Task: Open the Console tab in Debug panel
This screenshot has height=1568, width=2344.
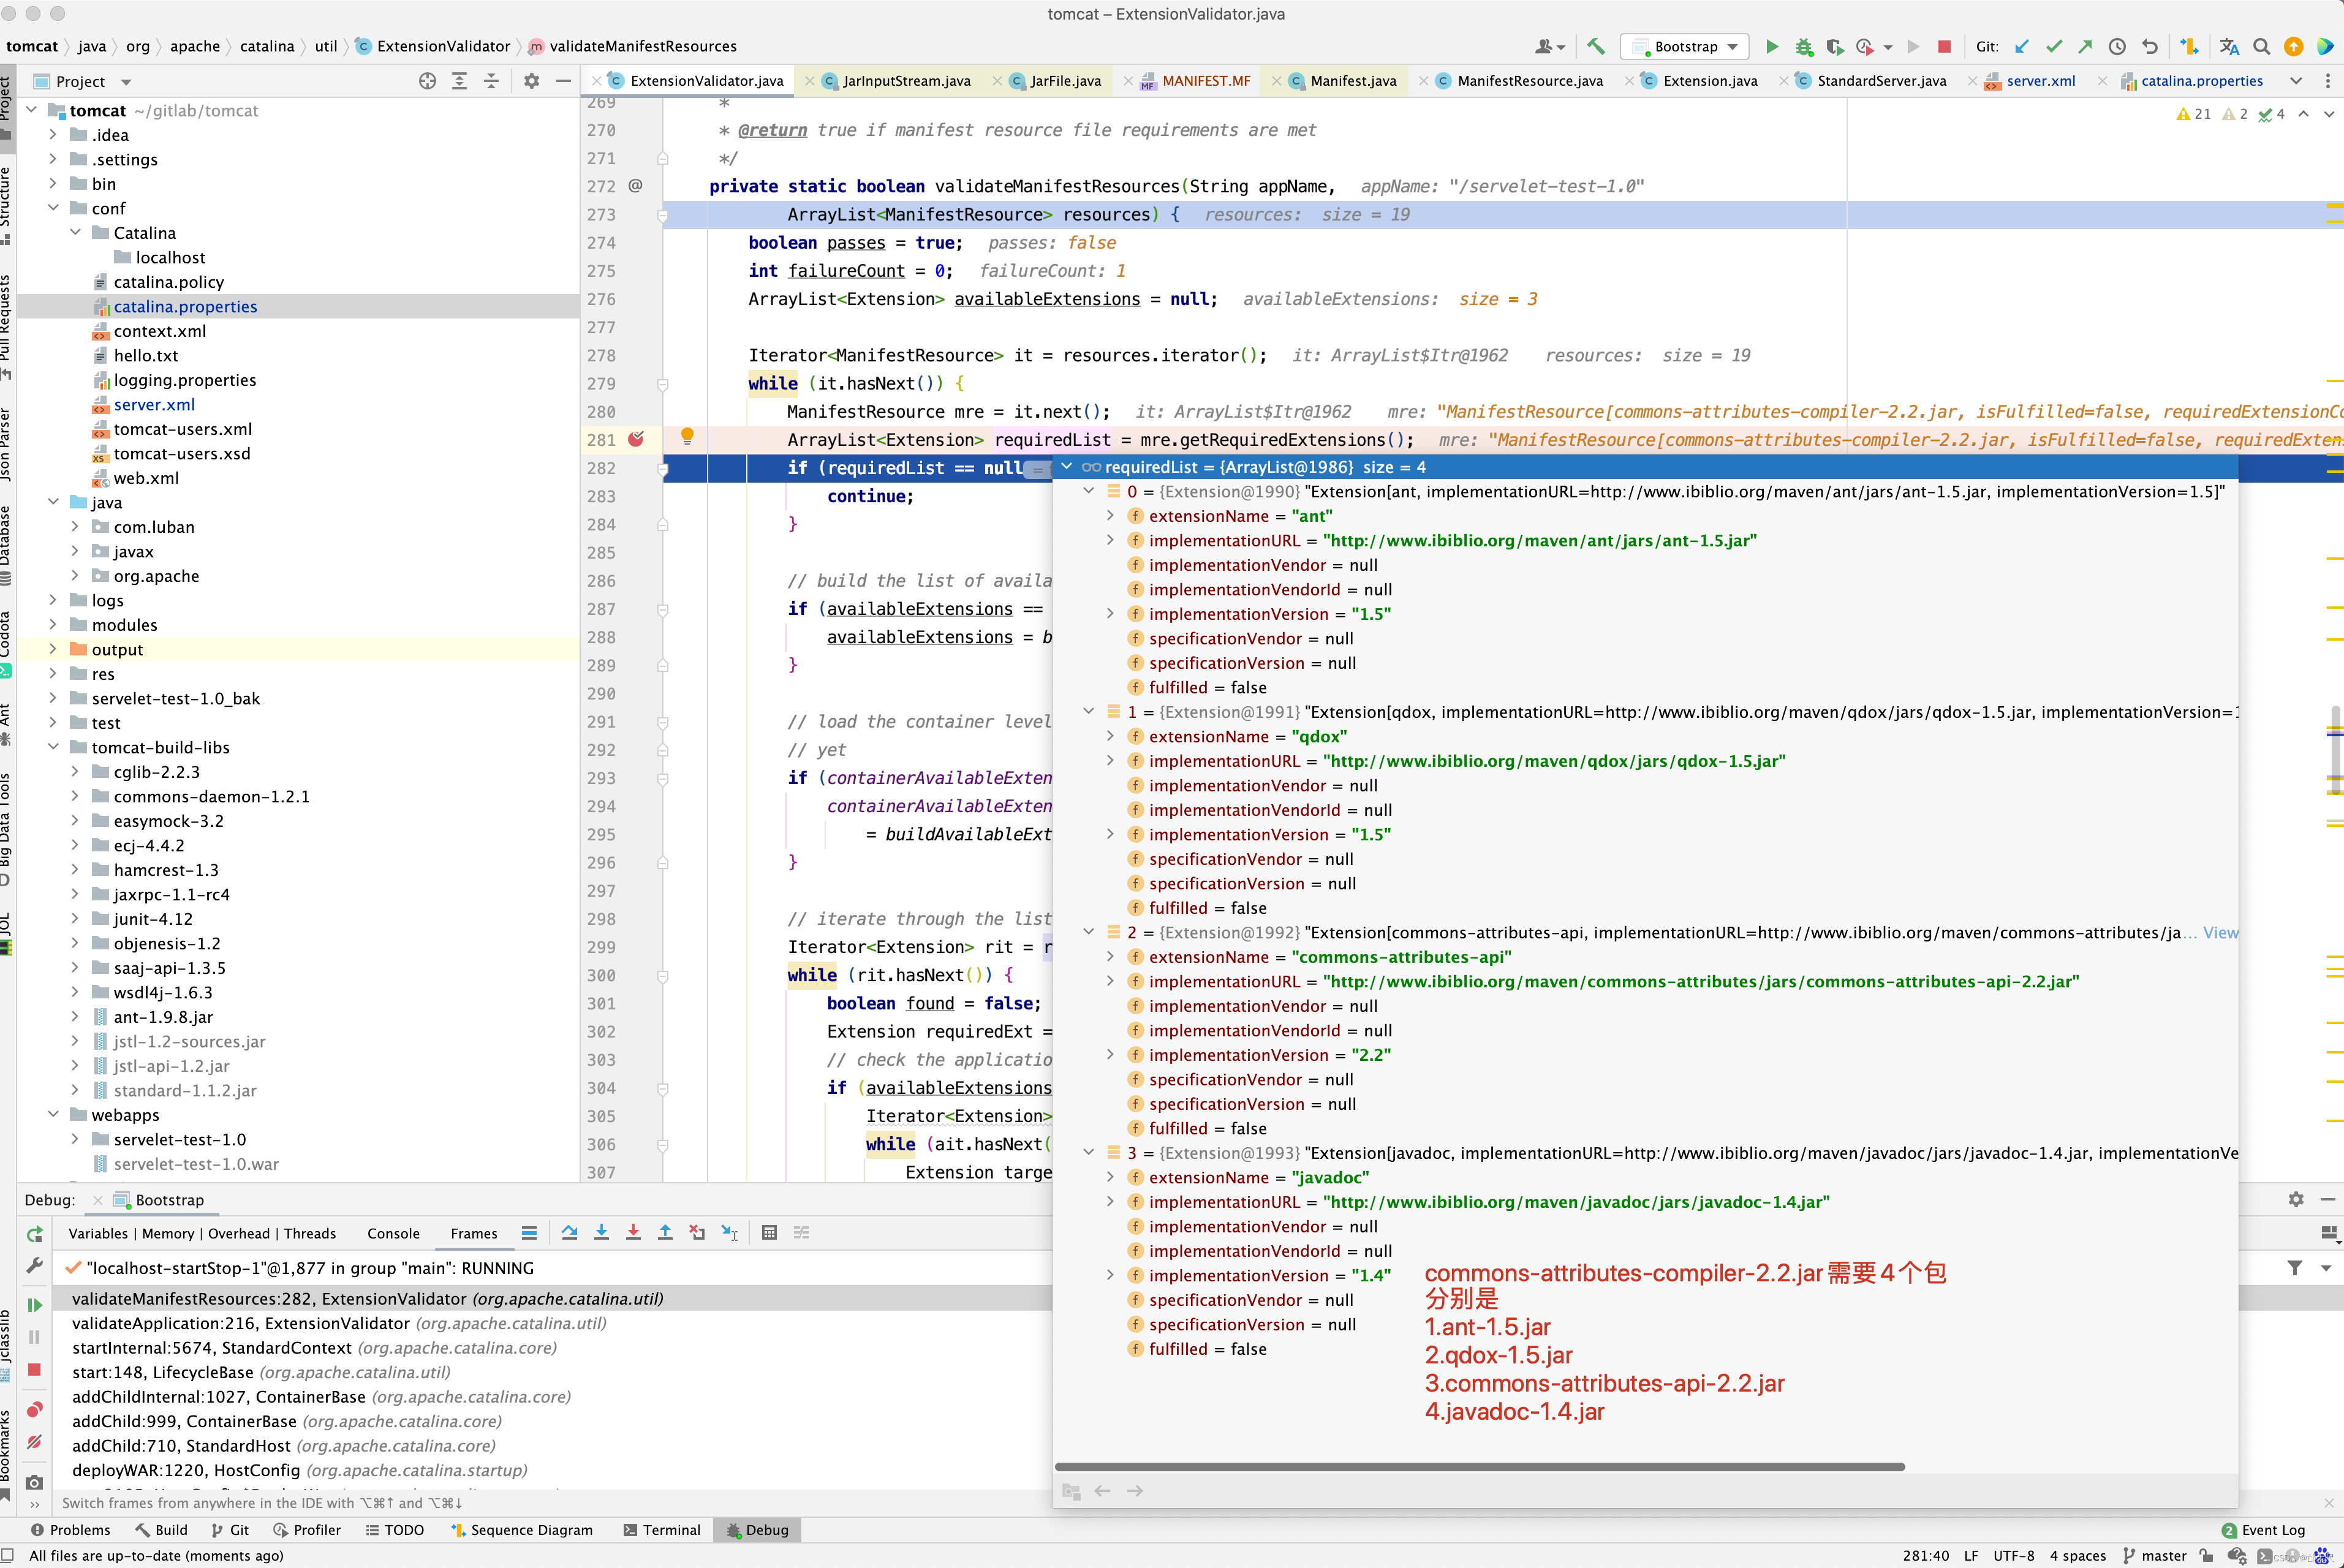Action: pos(393,1233)
